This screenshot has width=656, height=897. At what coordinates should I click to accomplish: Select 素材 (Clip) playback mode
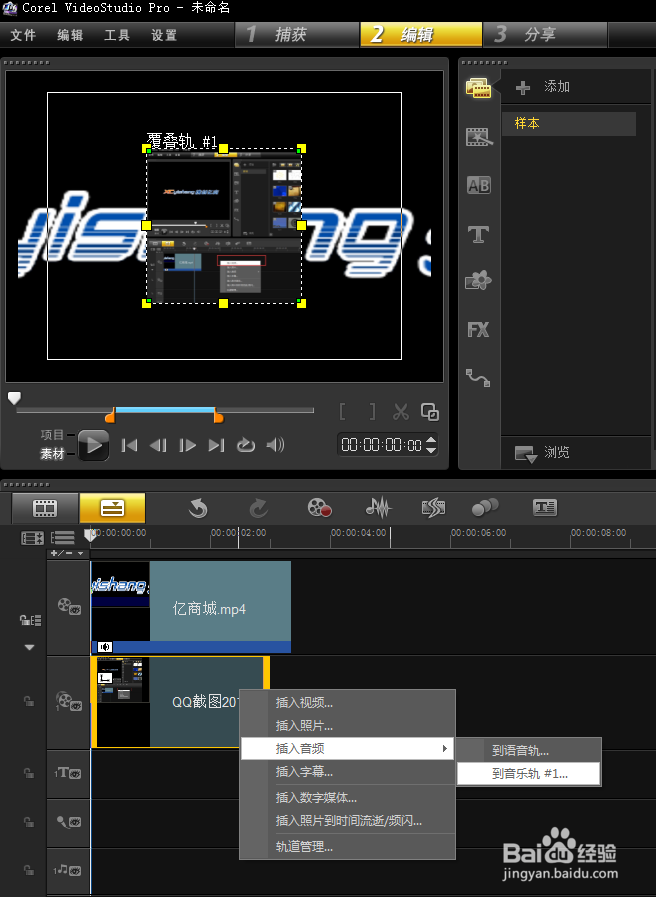52,454
